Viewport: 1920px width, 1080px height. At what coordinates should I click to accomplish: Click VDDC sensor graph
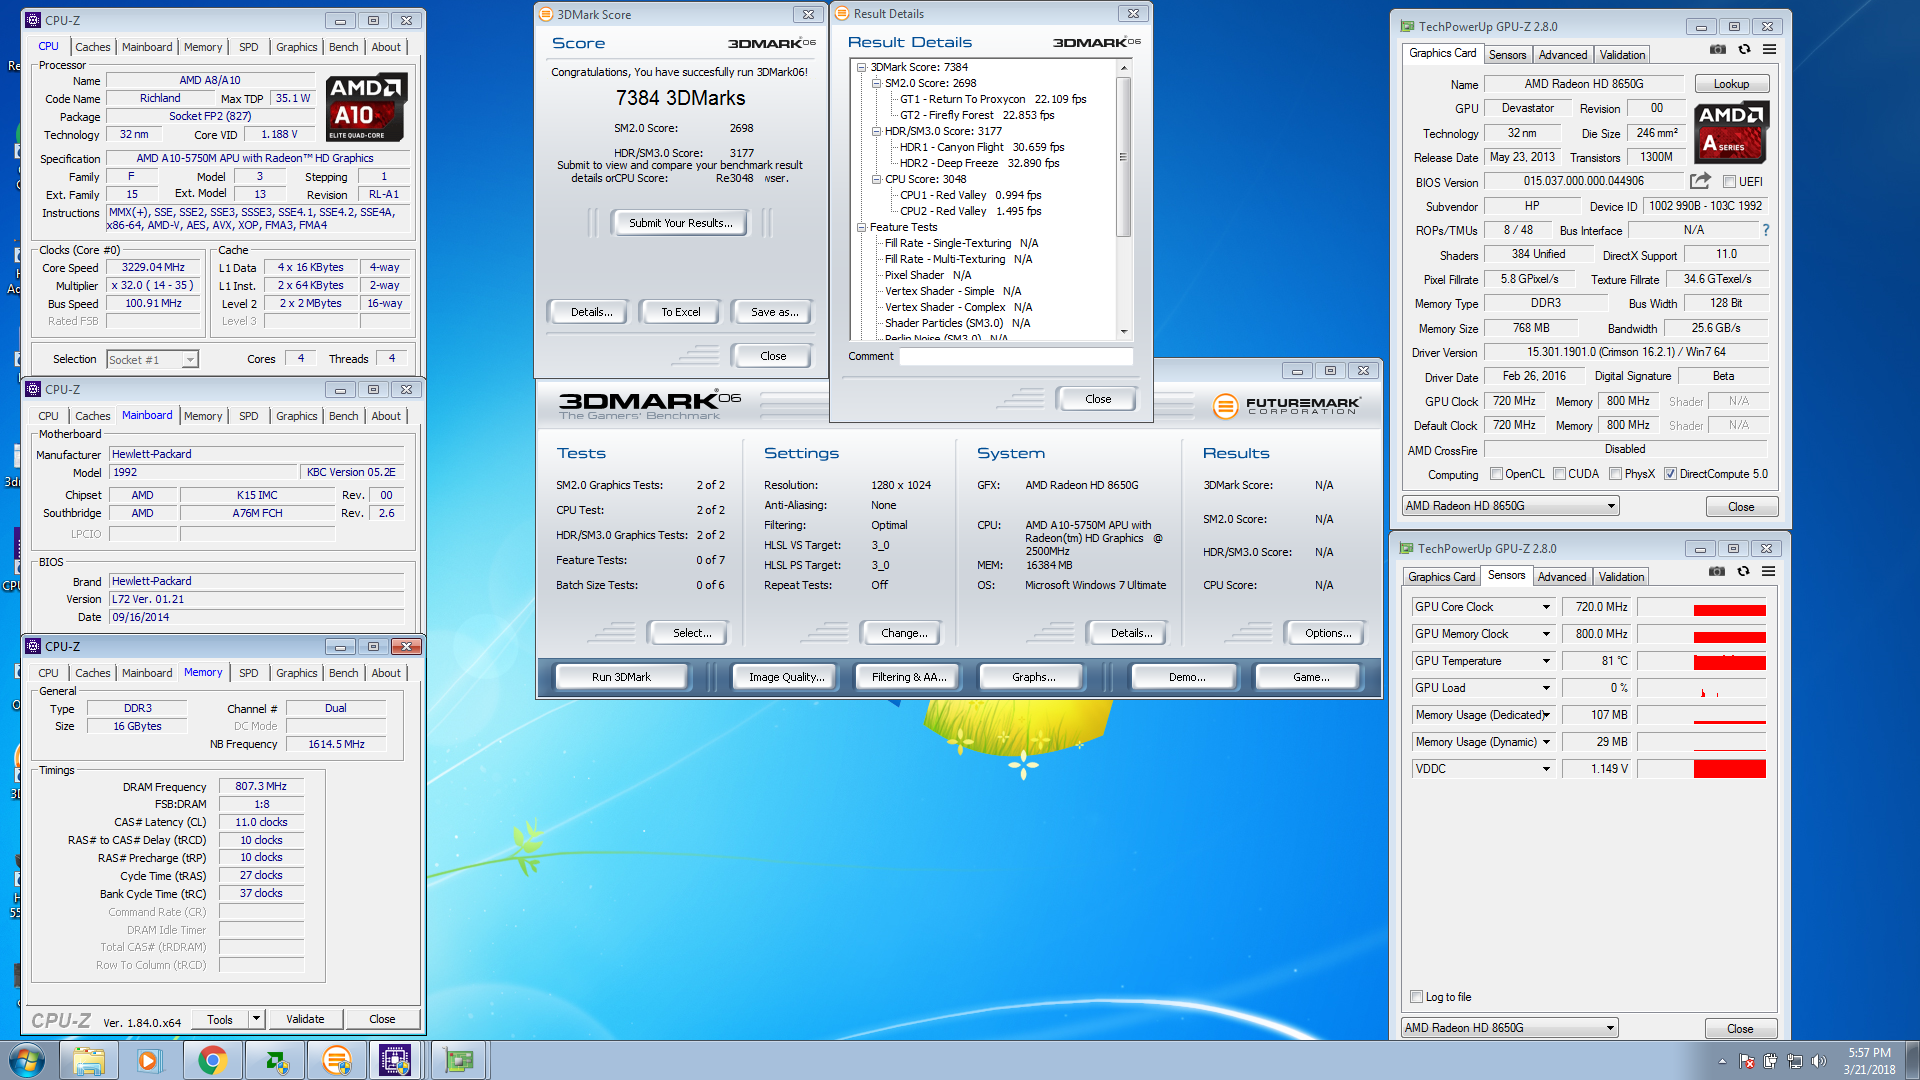(1701, 769)
